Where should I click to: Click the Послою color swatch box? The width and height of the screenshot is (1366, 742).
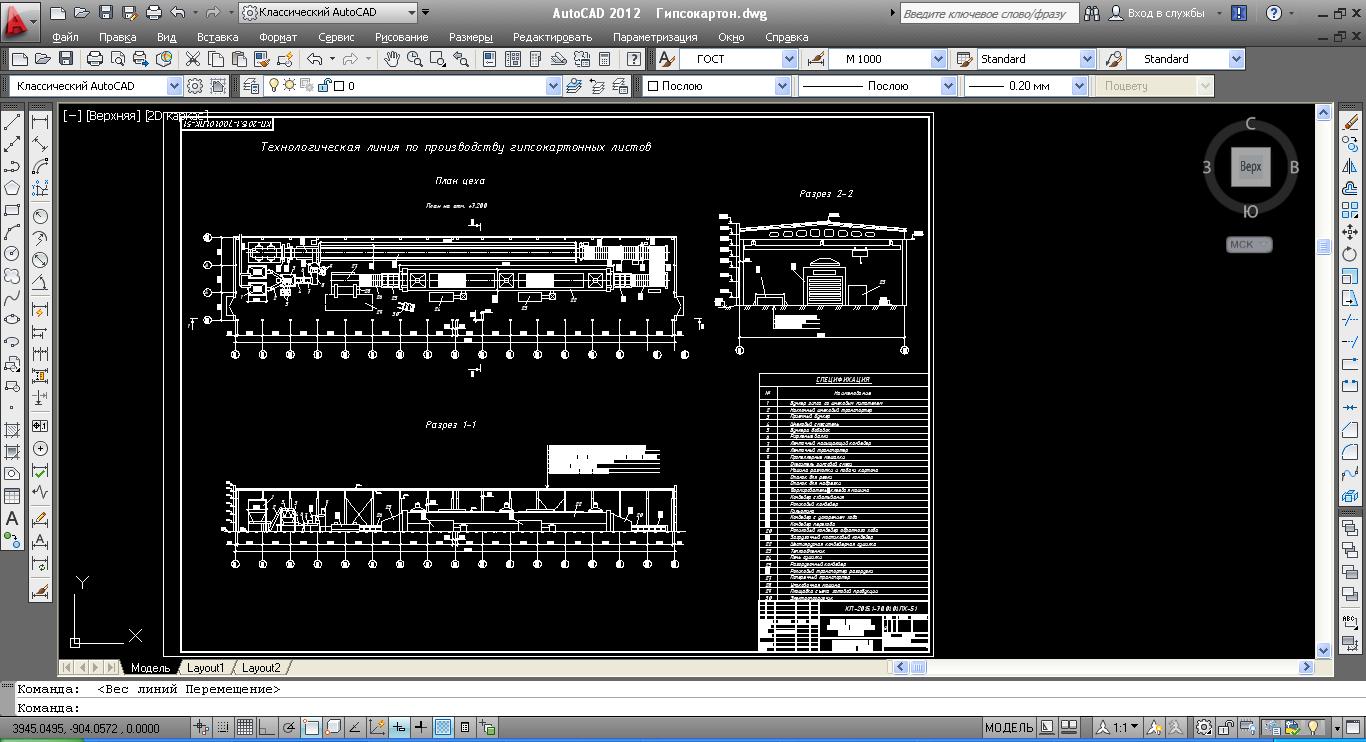click(653, 86)
